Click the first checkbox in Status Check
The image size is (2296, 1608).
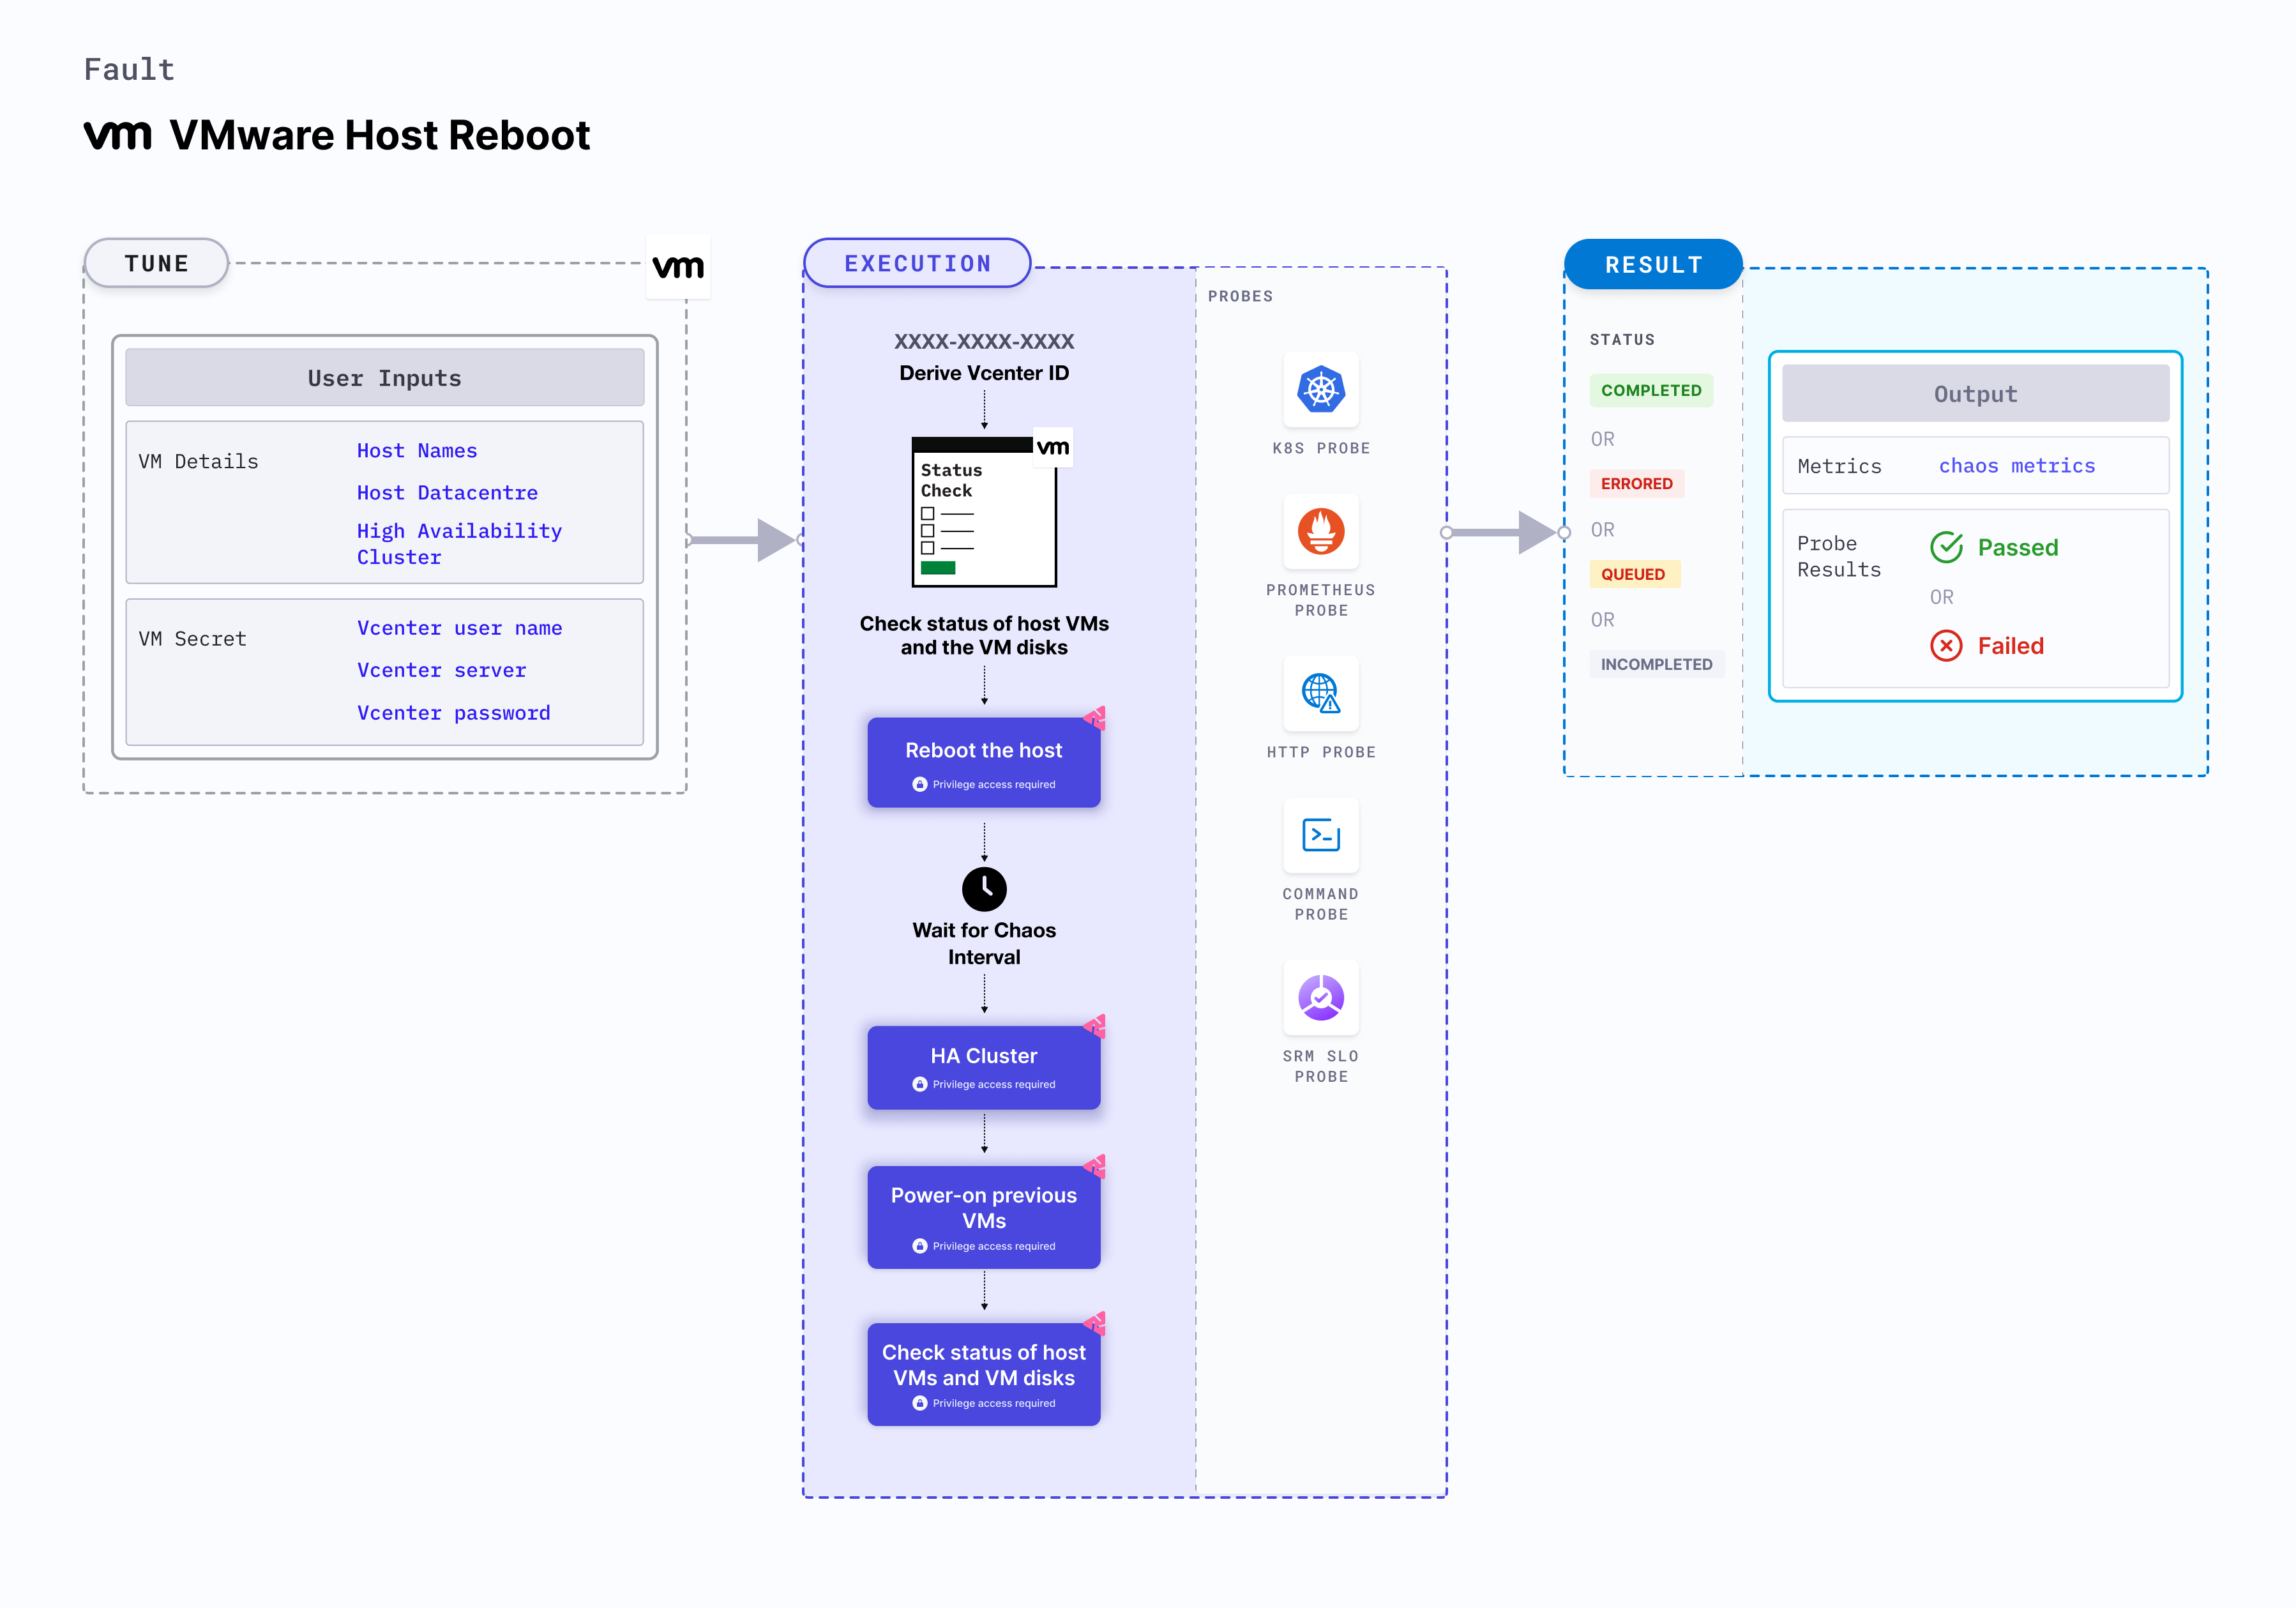pyautogui.click(x=928, y=513)
